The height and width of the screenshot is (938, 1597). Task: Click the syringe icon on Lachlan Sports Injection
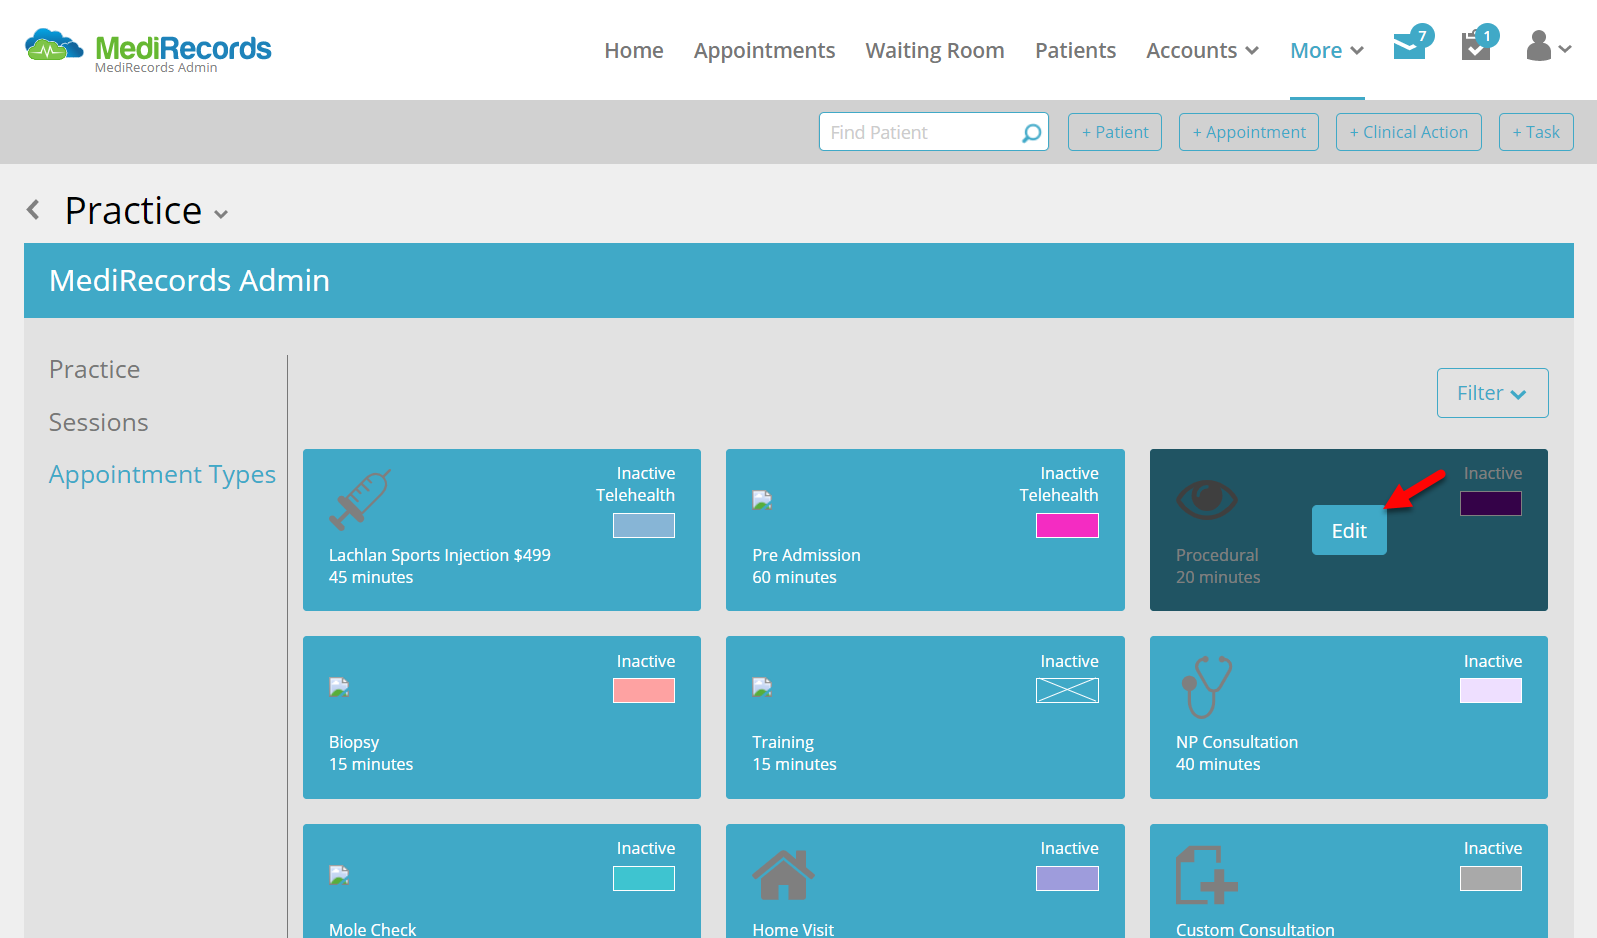[x=359, y=499]
